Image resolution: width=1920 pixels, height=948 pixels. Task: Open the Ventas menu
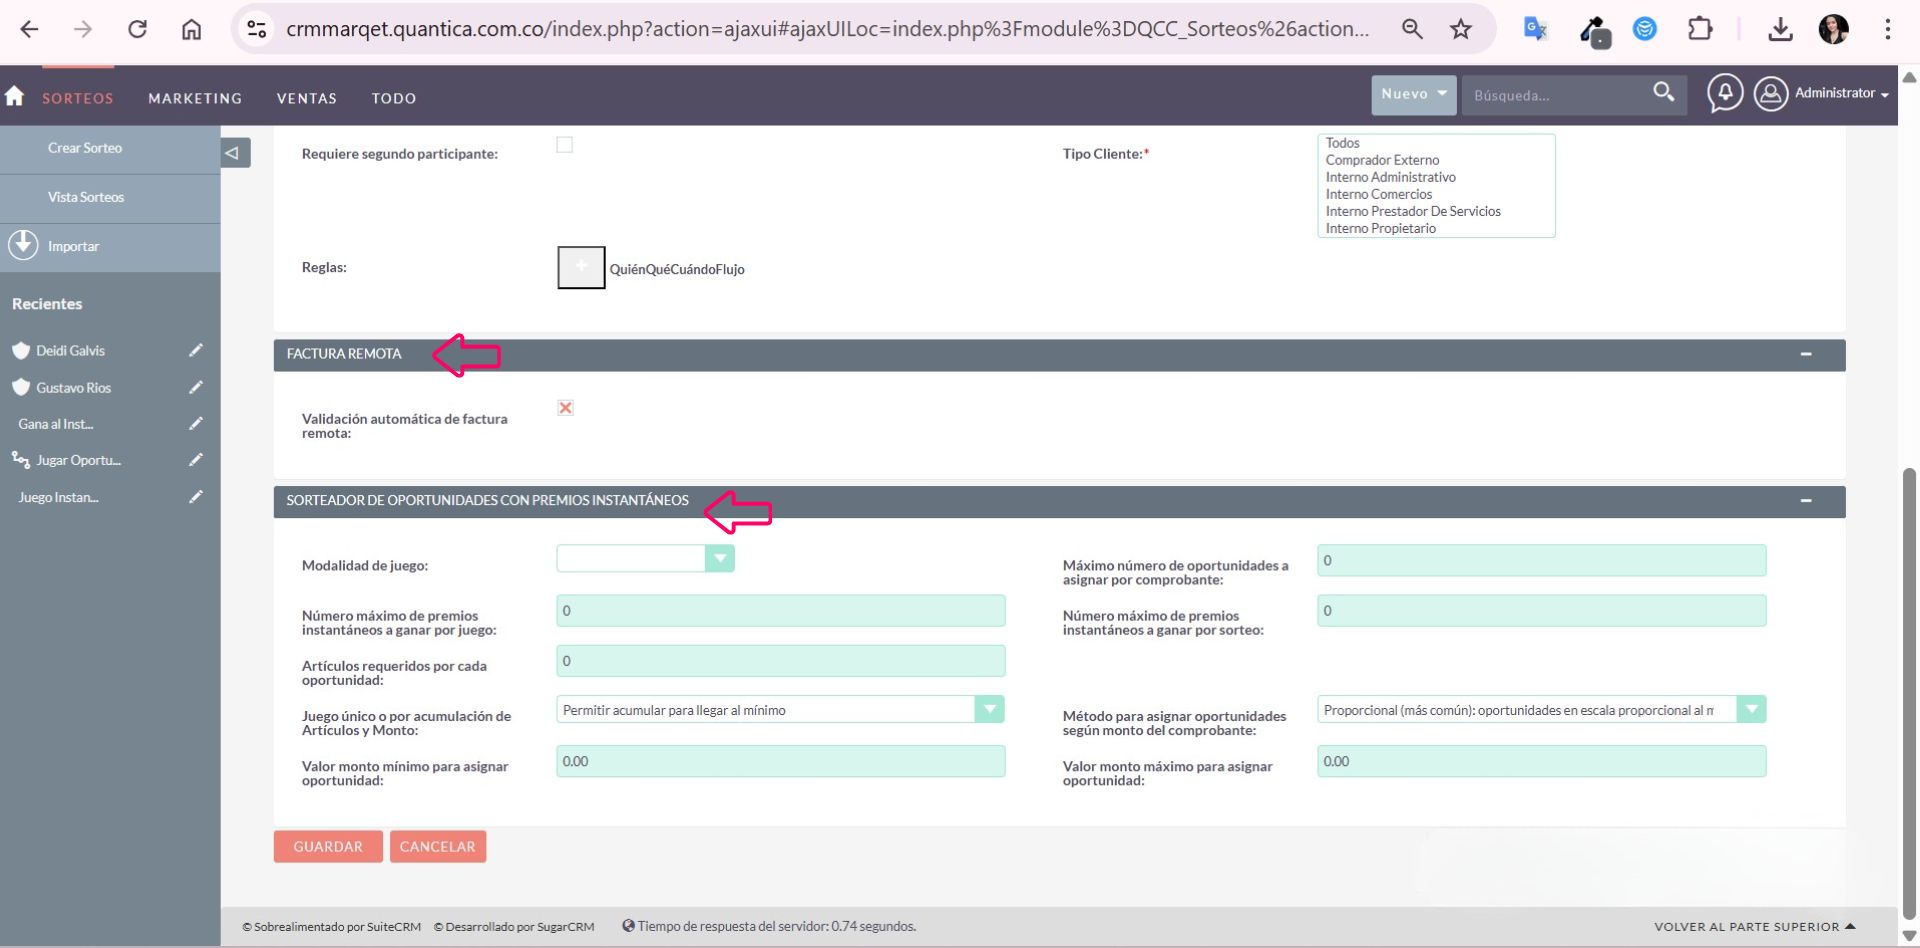pyautogui.click(x=306, y=98)
